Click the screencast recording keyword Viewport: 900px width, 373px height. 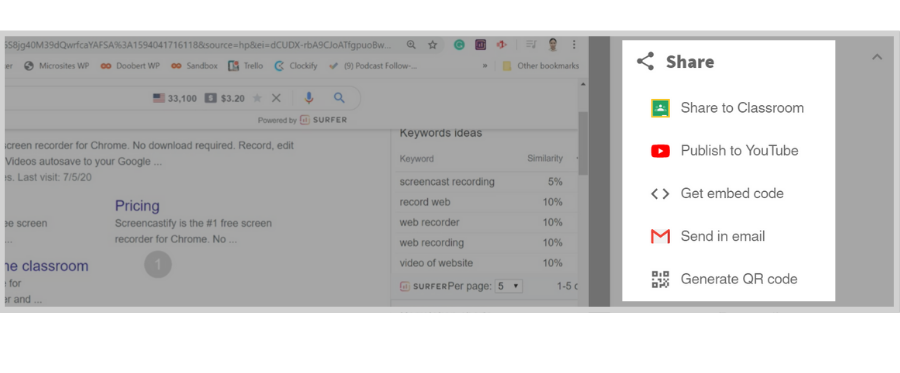[447, 182]
